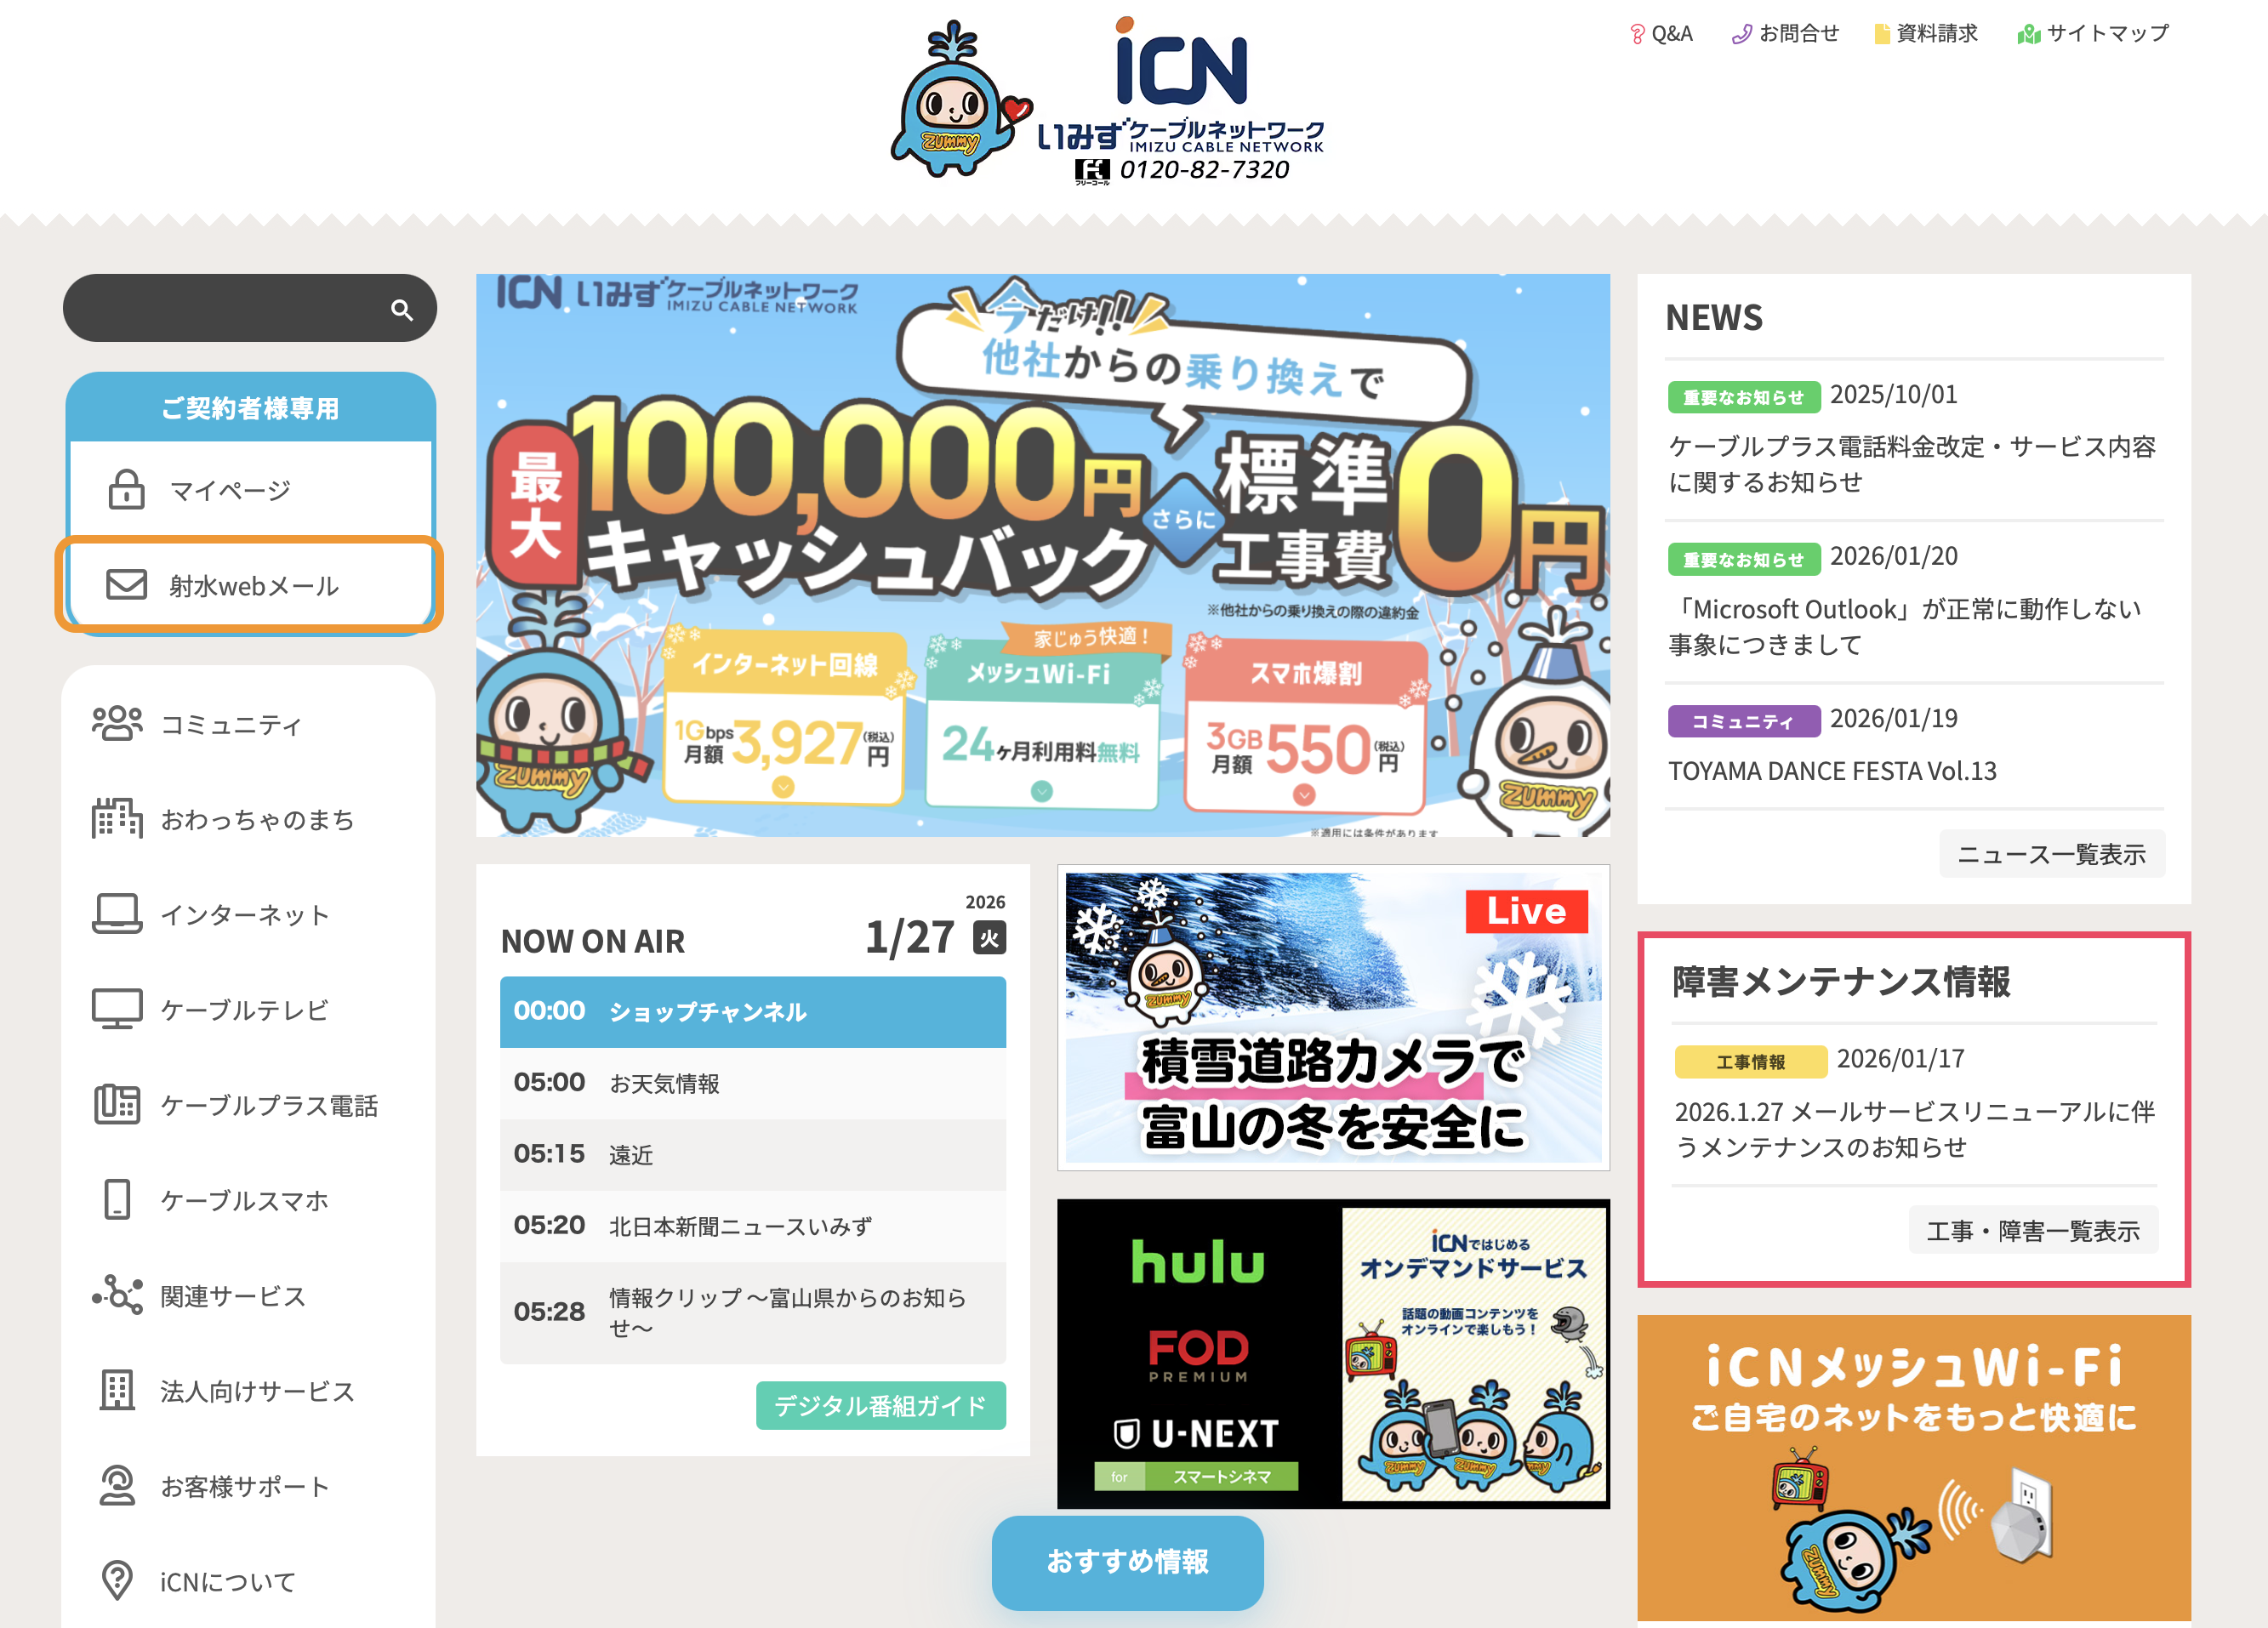Open the 積雪道路カメラ Live banner
The height and width of the screenshot is (1628, 2268).
1333,1017
